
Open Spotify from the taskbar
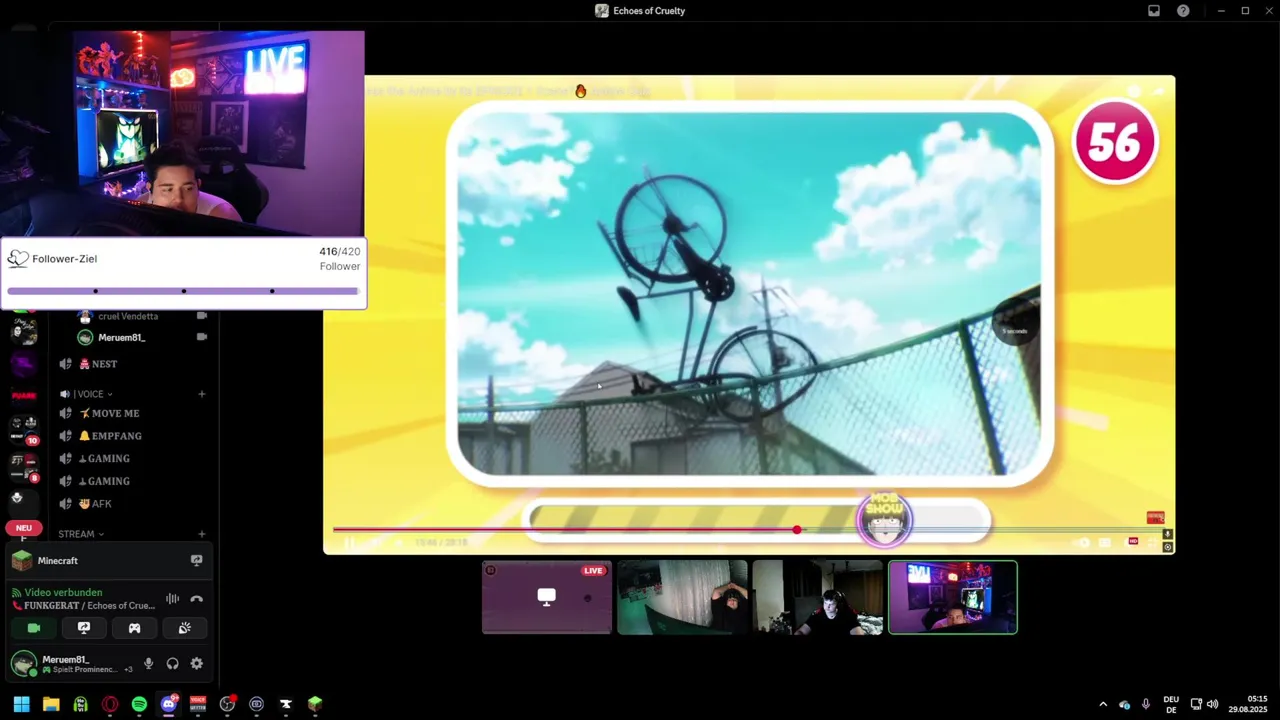[139, 704]
